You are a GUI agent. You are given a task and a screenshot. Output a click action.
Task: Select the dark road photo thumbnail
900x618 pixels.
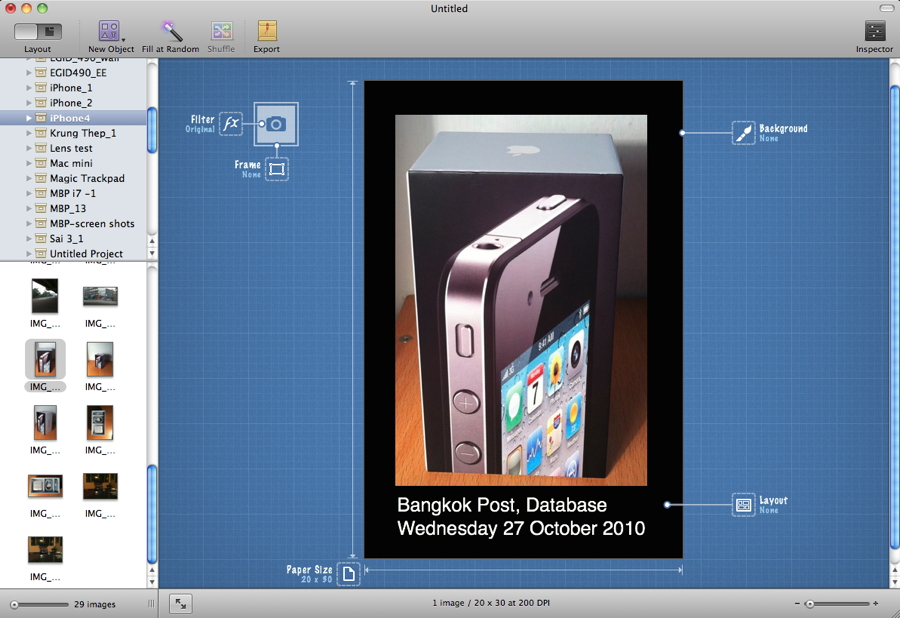click(45, 296)
